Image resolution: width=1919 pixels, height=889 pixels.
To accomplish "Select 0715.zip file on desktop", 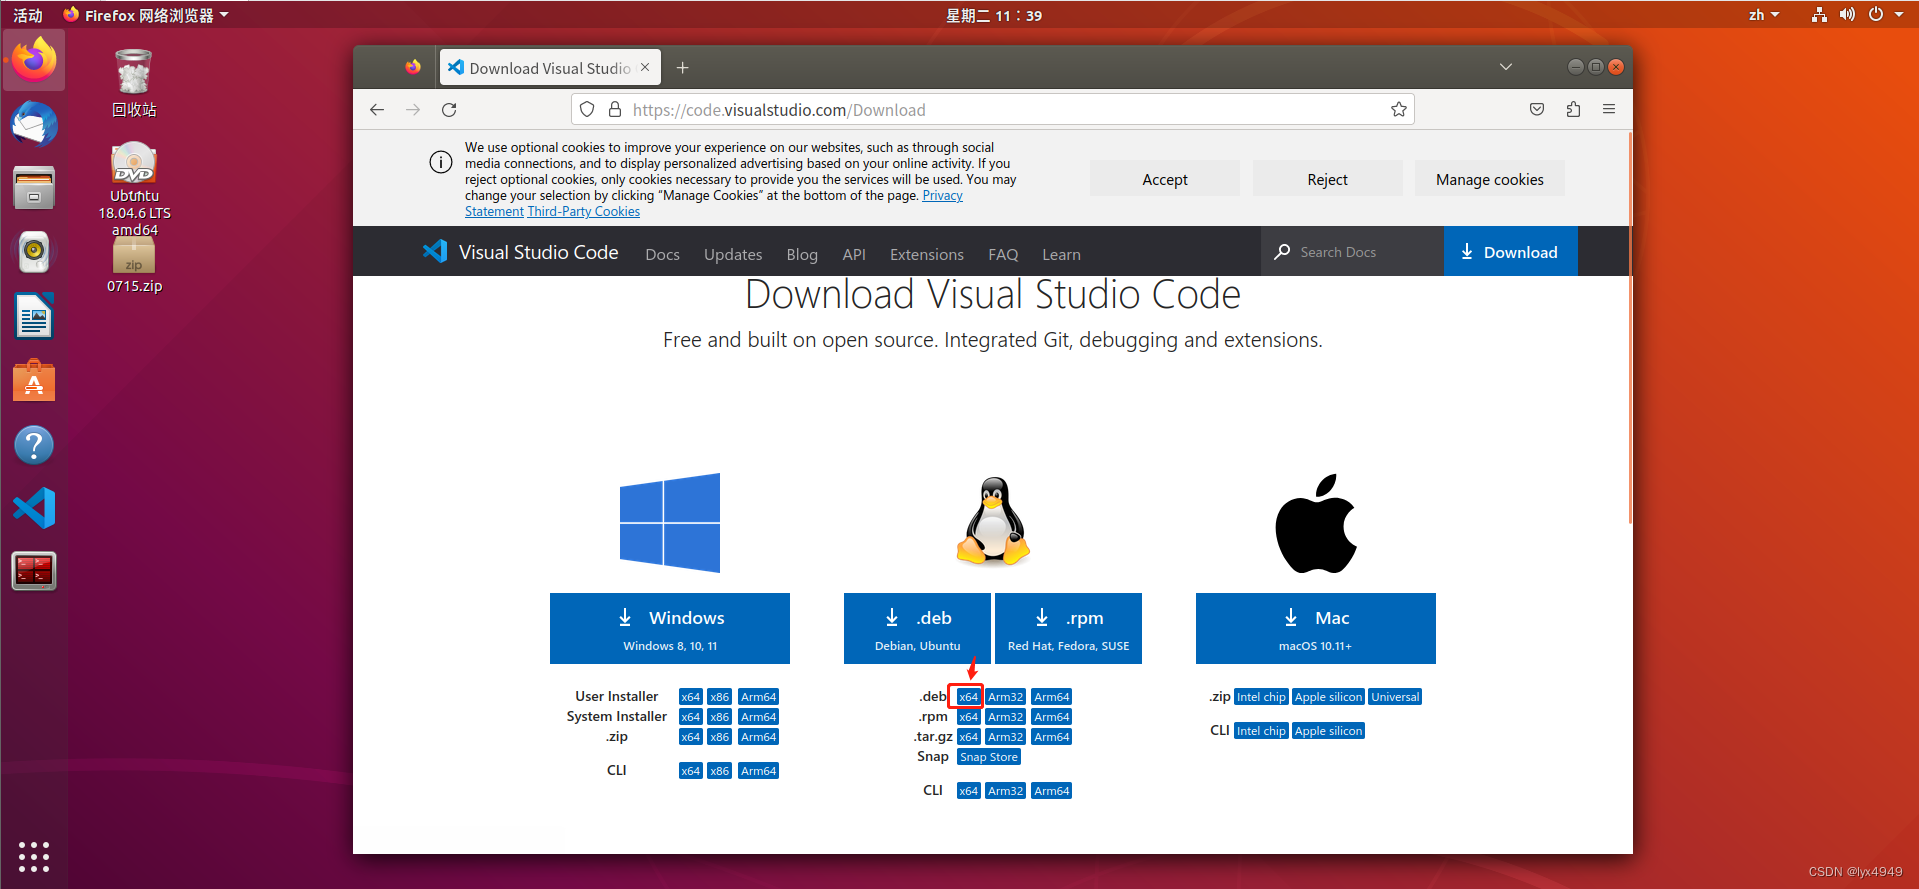I will [134, 265].
